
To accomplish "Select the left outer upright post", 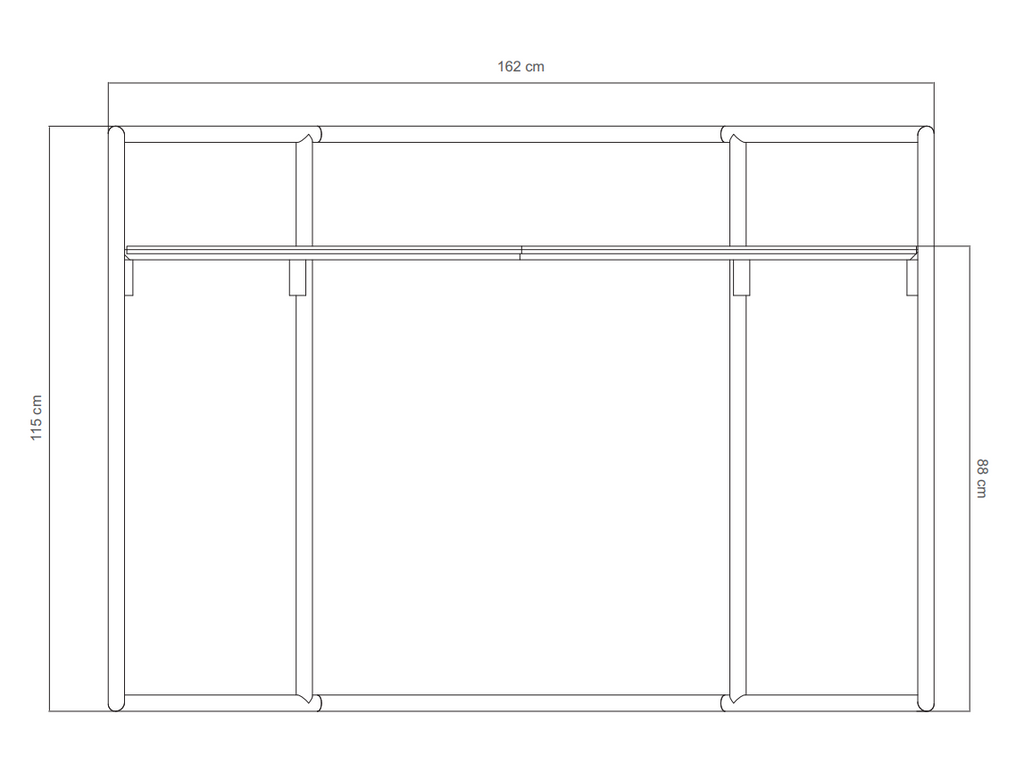I will 116,418.
